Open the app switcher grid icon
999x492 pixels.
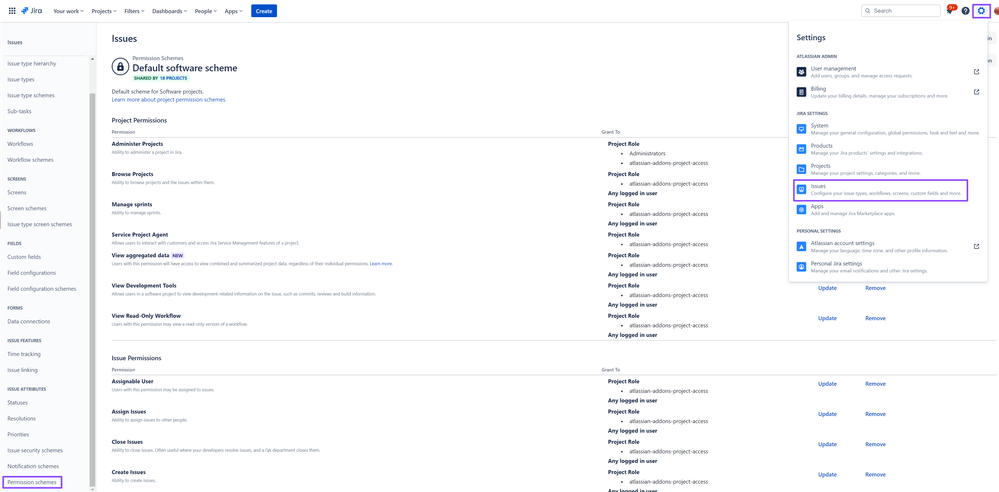pos(12,11)
